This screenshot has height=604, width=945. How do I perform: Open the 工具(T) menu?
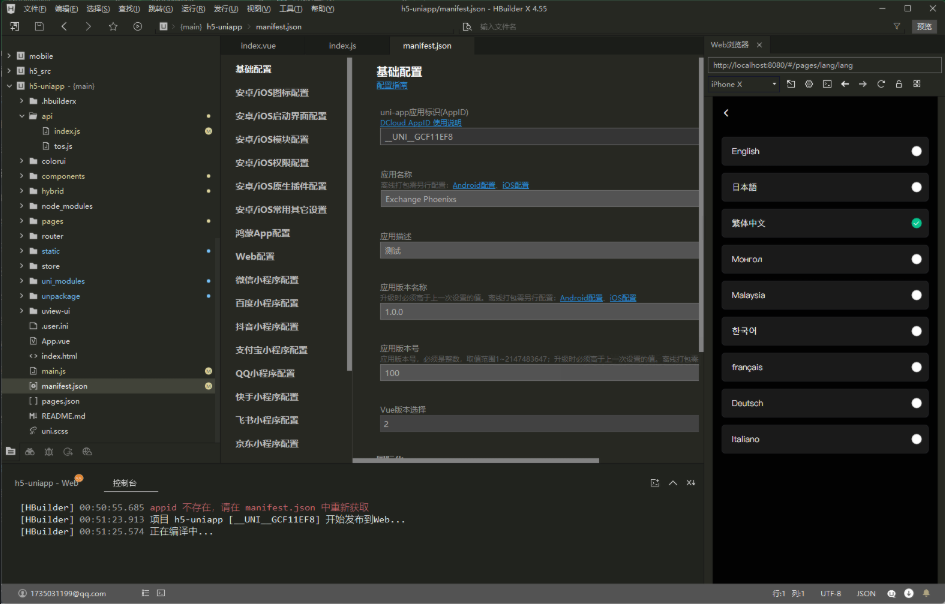[290, 8]
